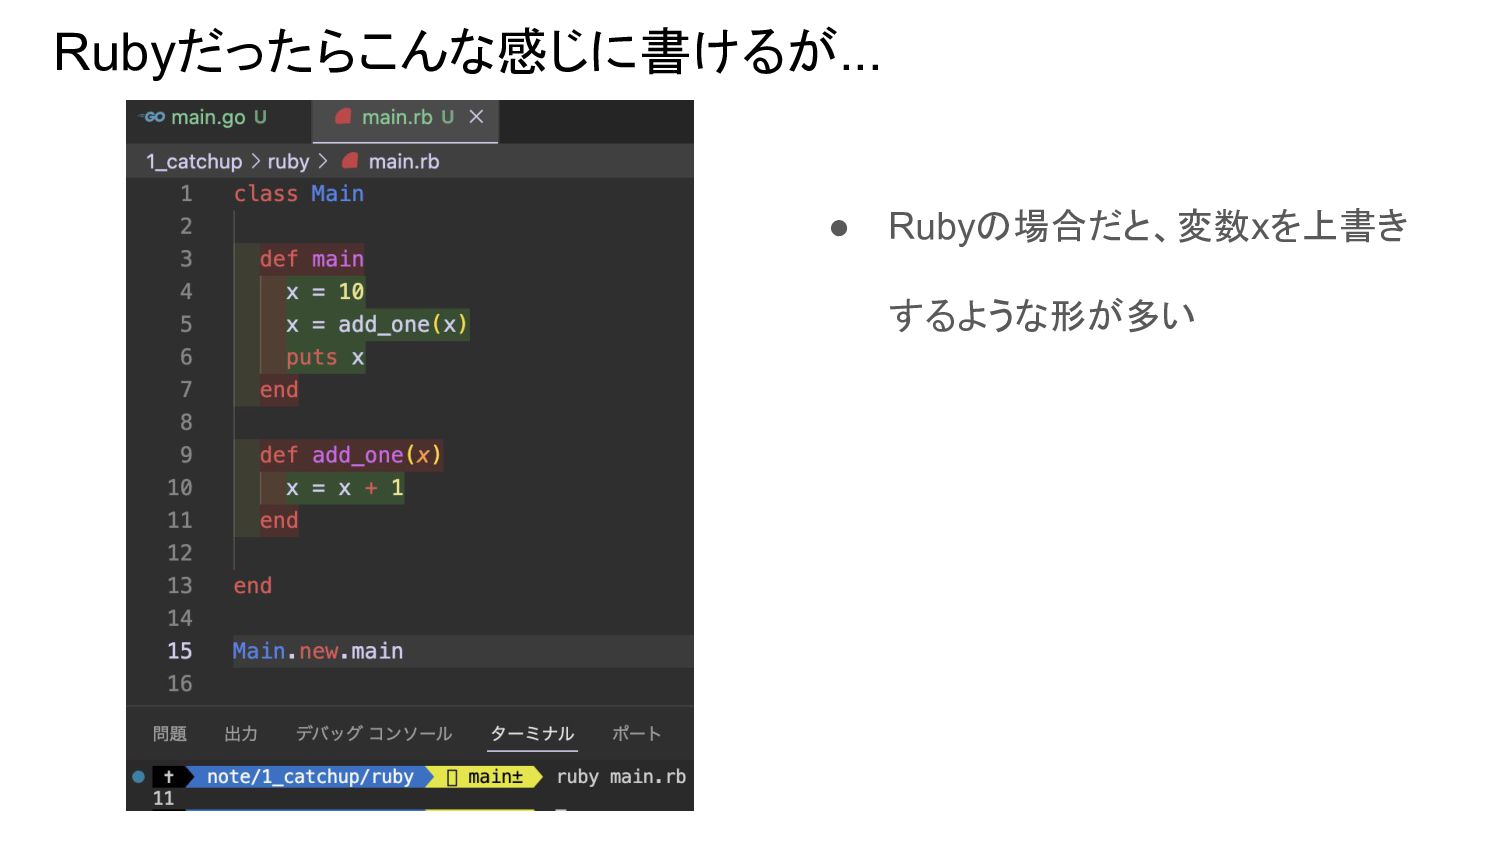Viewport: 1500px width, 844px height.
Task: Click 'x = add_one(x)' on line 5
Action: click(377, 324)
